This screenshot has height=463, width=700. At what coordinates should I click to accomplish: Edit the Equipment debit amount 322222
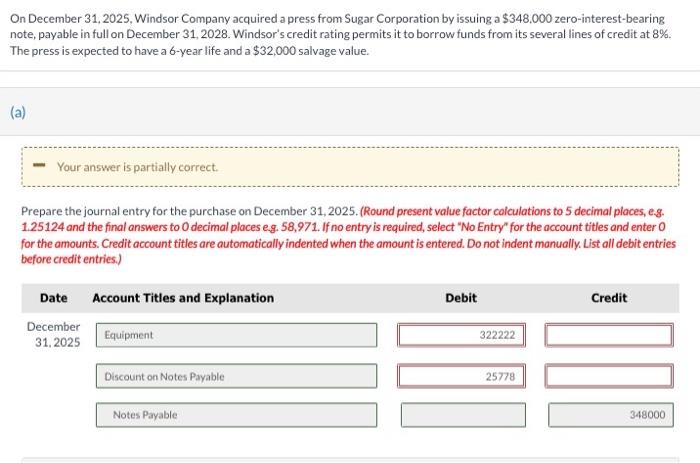click(461, 335)
